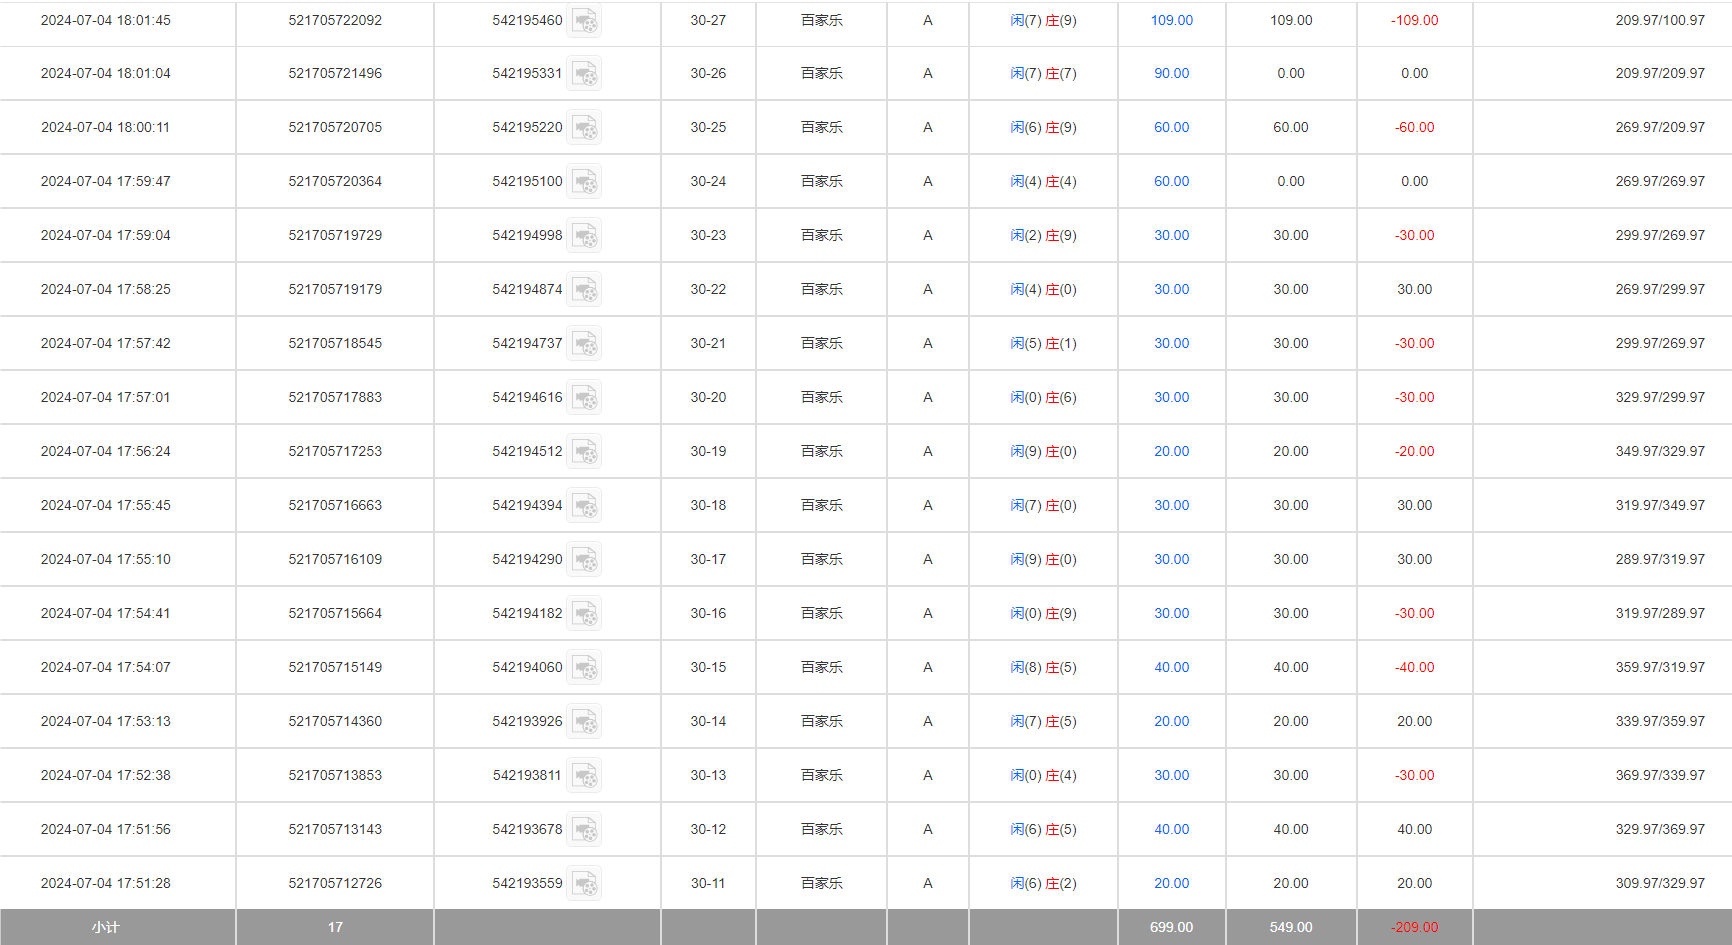The height and width of the screenshot is (945, 1732).
Task: Open the video for game 542193926
Action: point(586,722)
